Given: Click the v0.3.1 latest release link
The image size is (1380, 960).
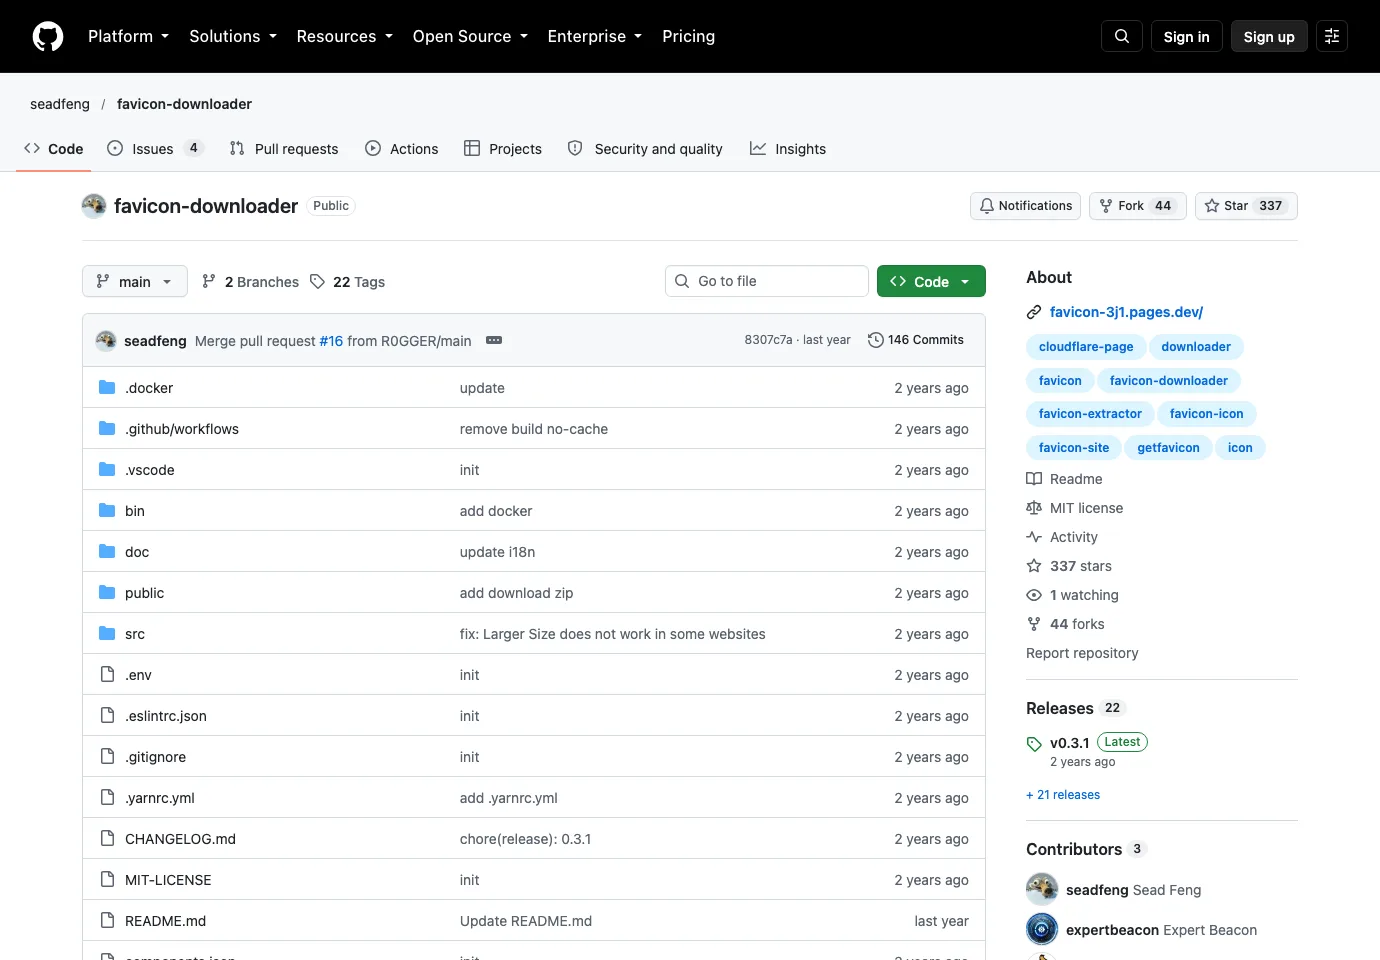Looking at the screenshot, I should 1069,743.
